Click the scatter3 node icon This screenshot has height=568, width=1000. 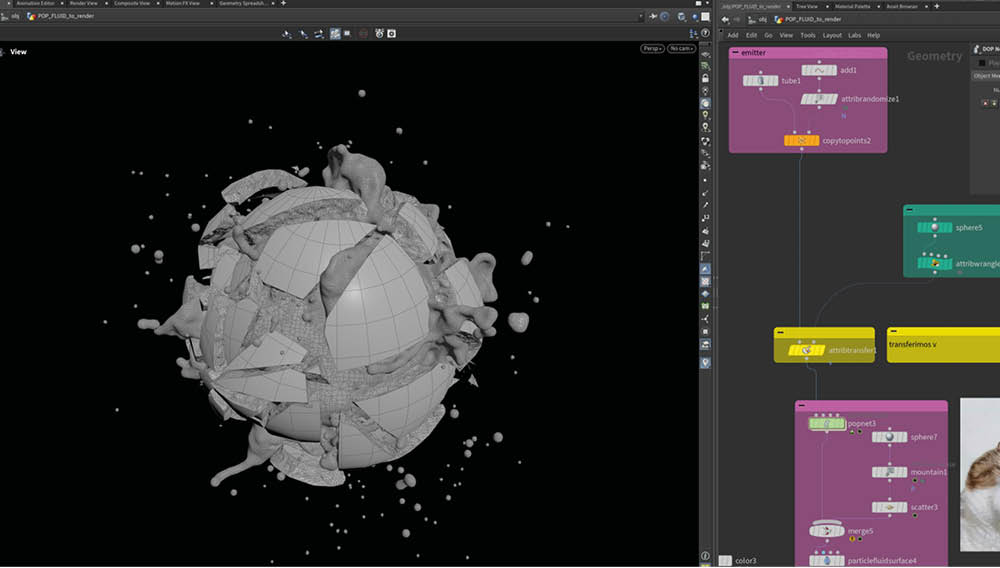tap(889, 507)
